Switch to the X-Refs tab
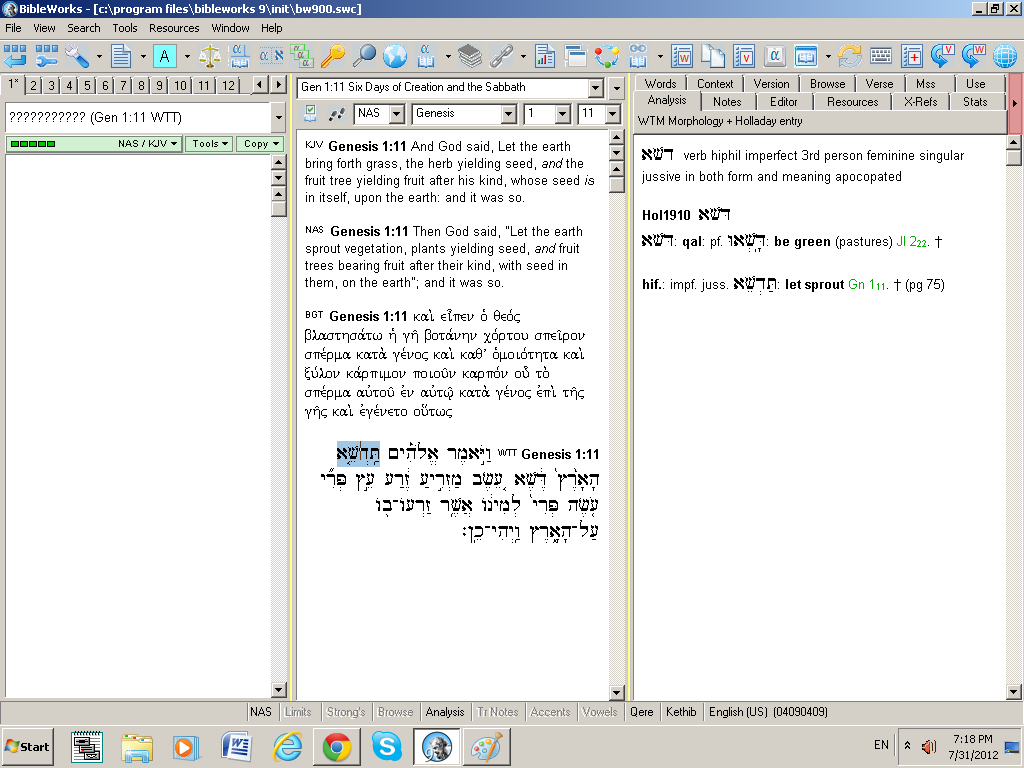1024x768 pixels. pos(920,102)
